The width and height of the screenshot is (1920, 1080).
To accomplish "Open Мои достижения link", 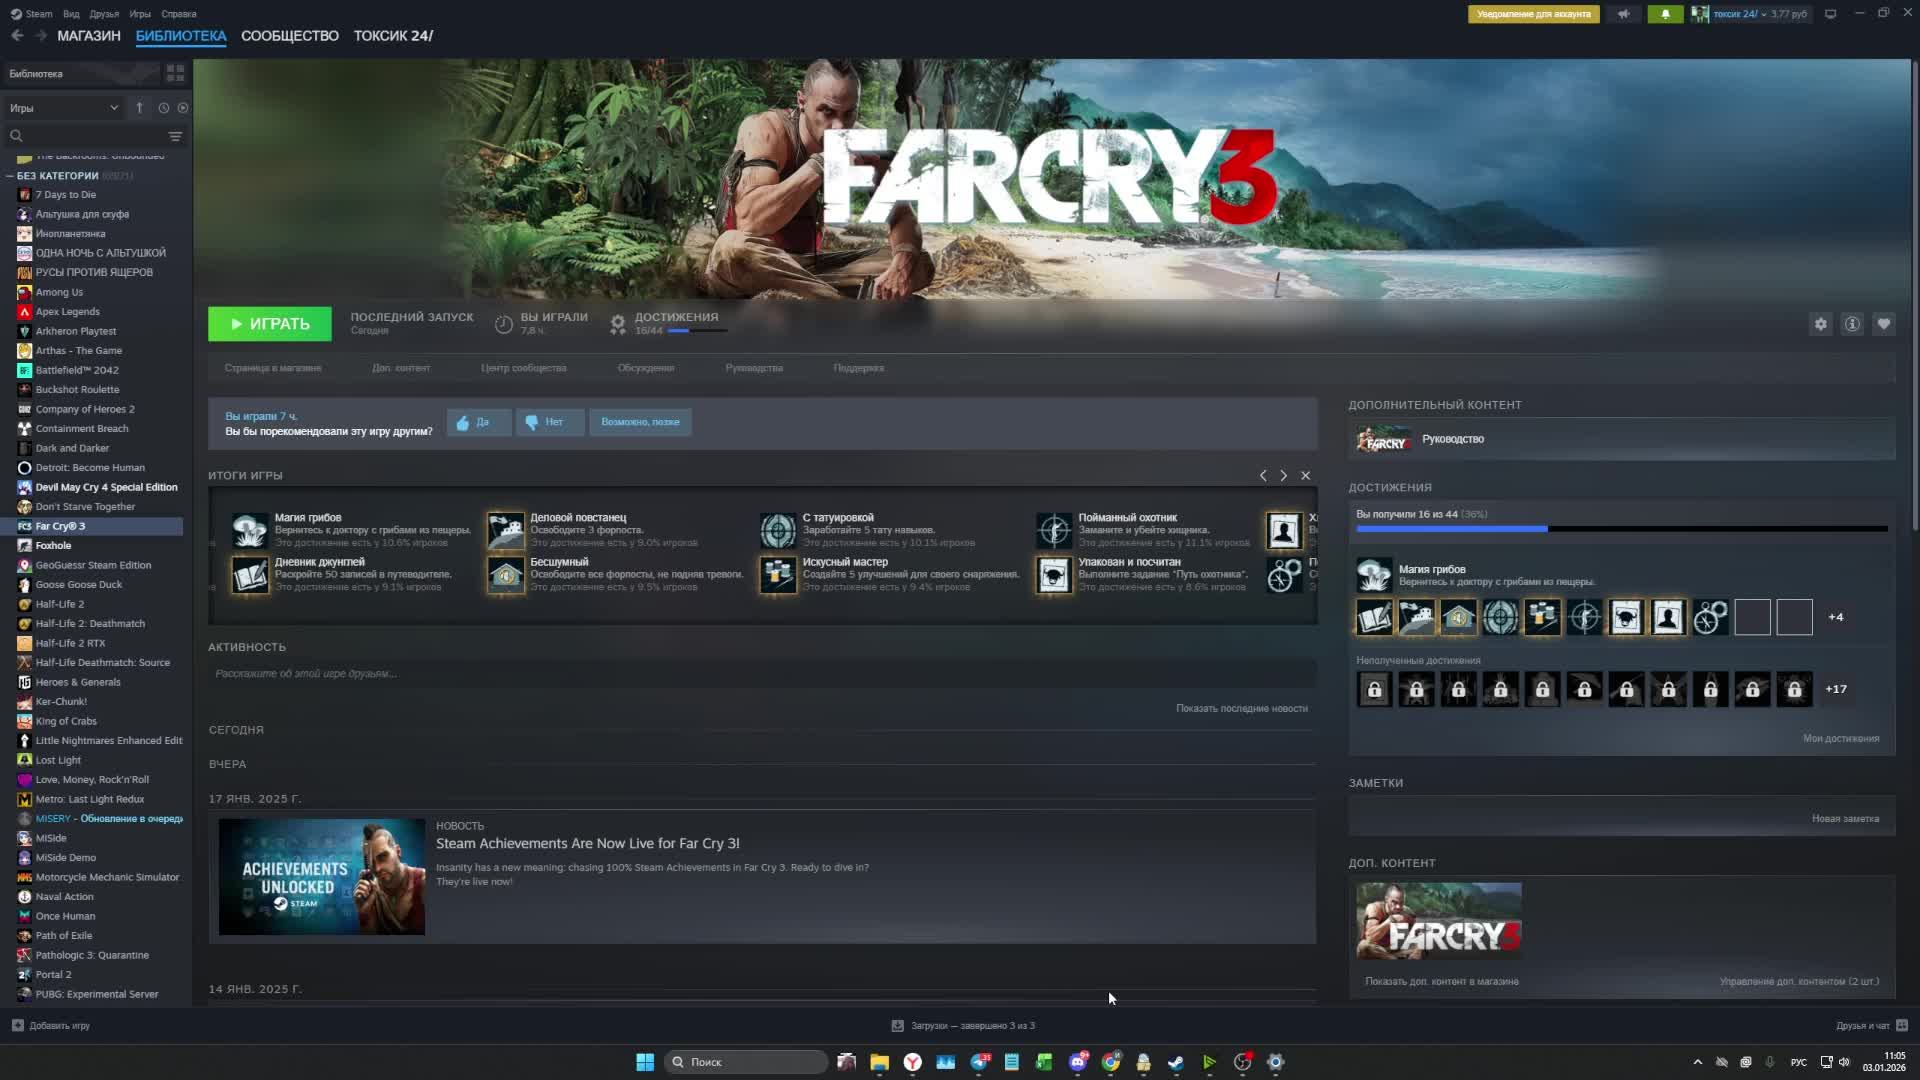I will coord(1841,739).
